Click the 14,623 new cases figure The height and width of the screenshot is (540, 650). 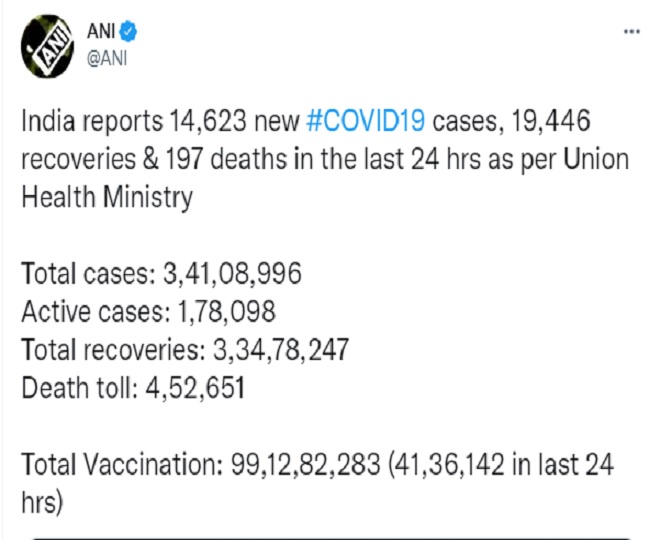(208, 122)
